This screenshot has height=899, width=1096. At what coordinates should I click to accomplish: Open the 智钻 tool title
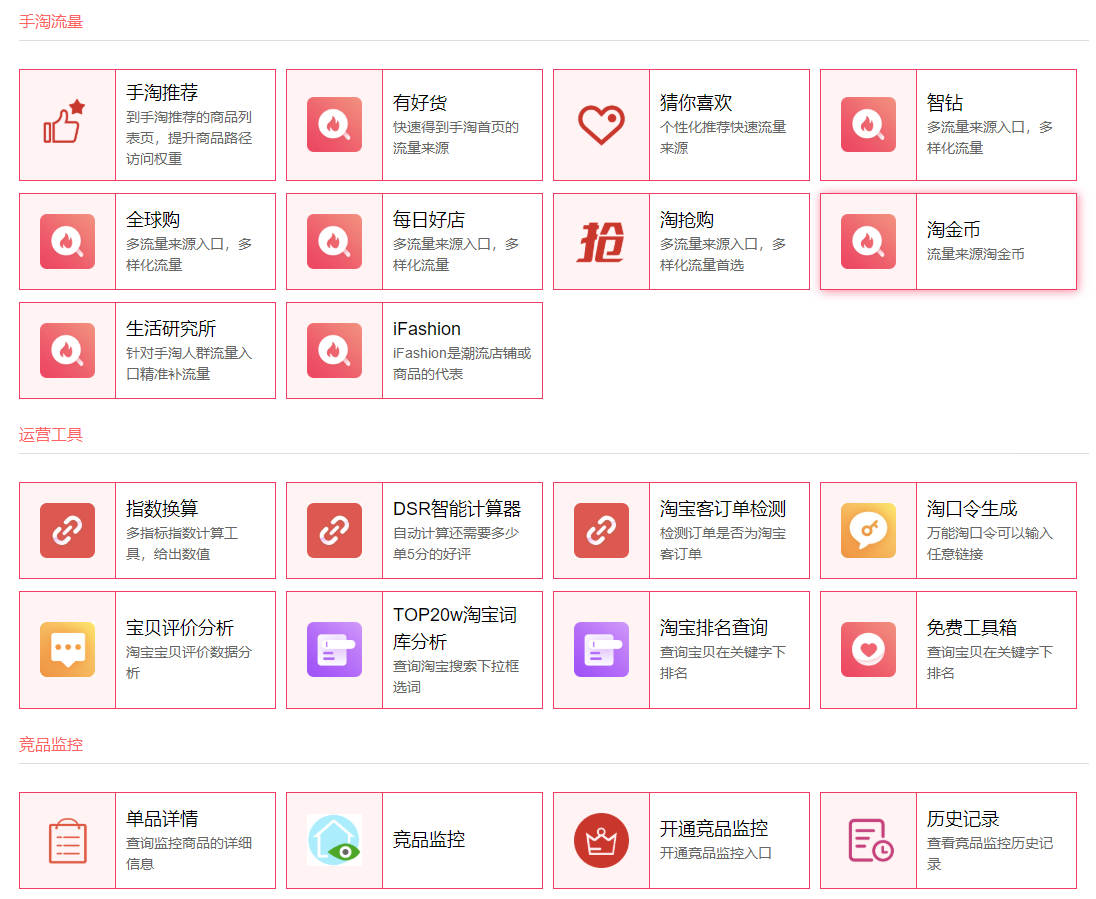(x=945, y=103)
